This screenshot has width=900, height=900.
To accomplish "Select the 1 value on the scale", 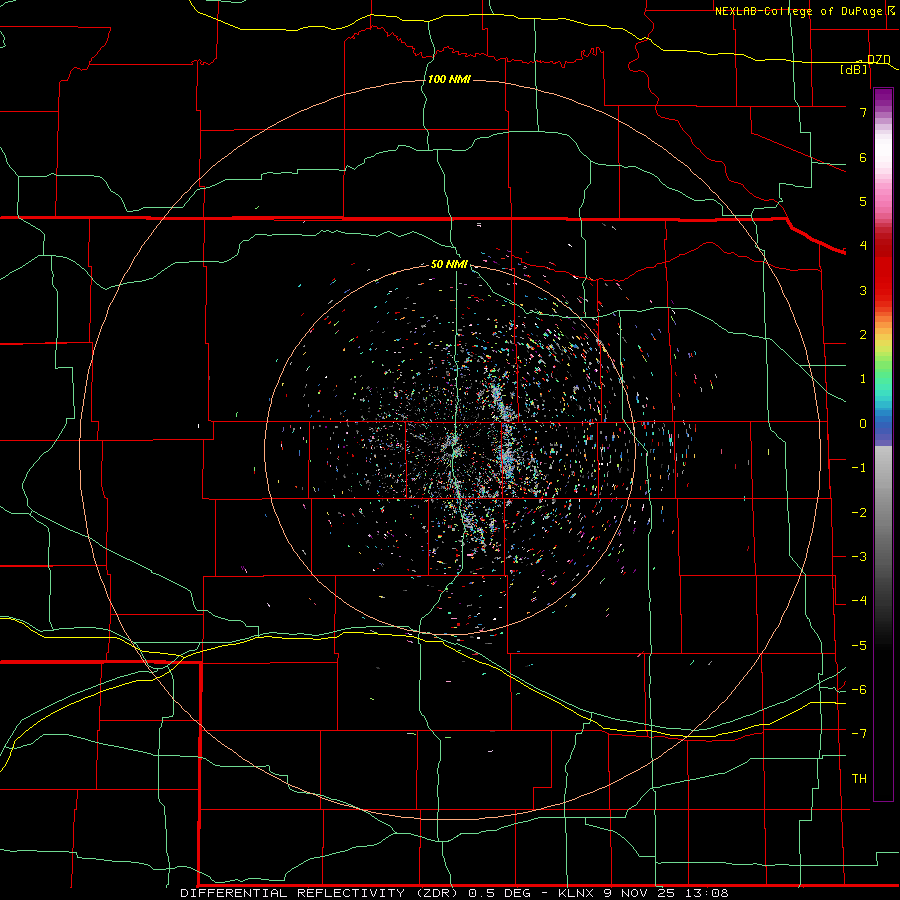I will (863, 379).
